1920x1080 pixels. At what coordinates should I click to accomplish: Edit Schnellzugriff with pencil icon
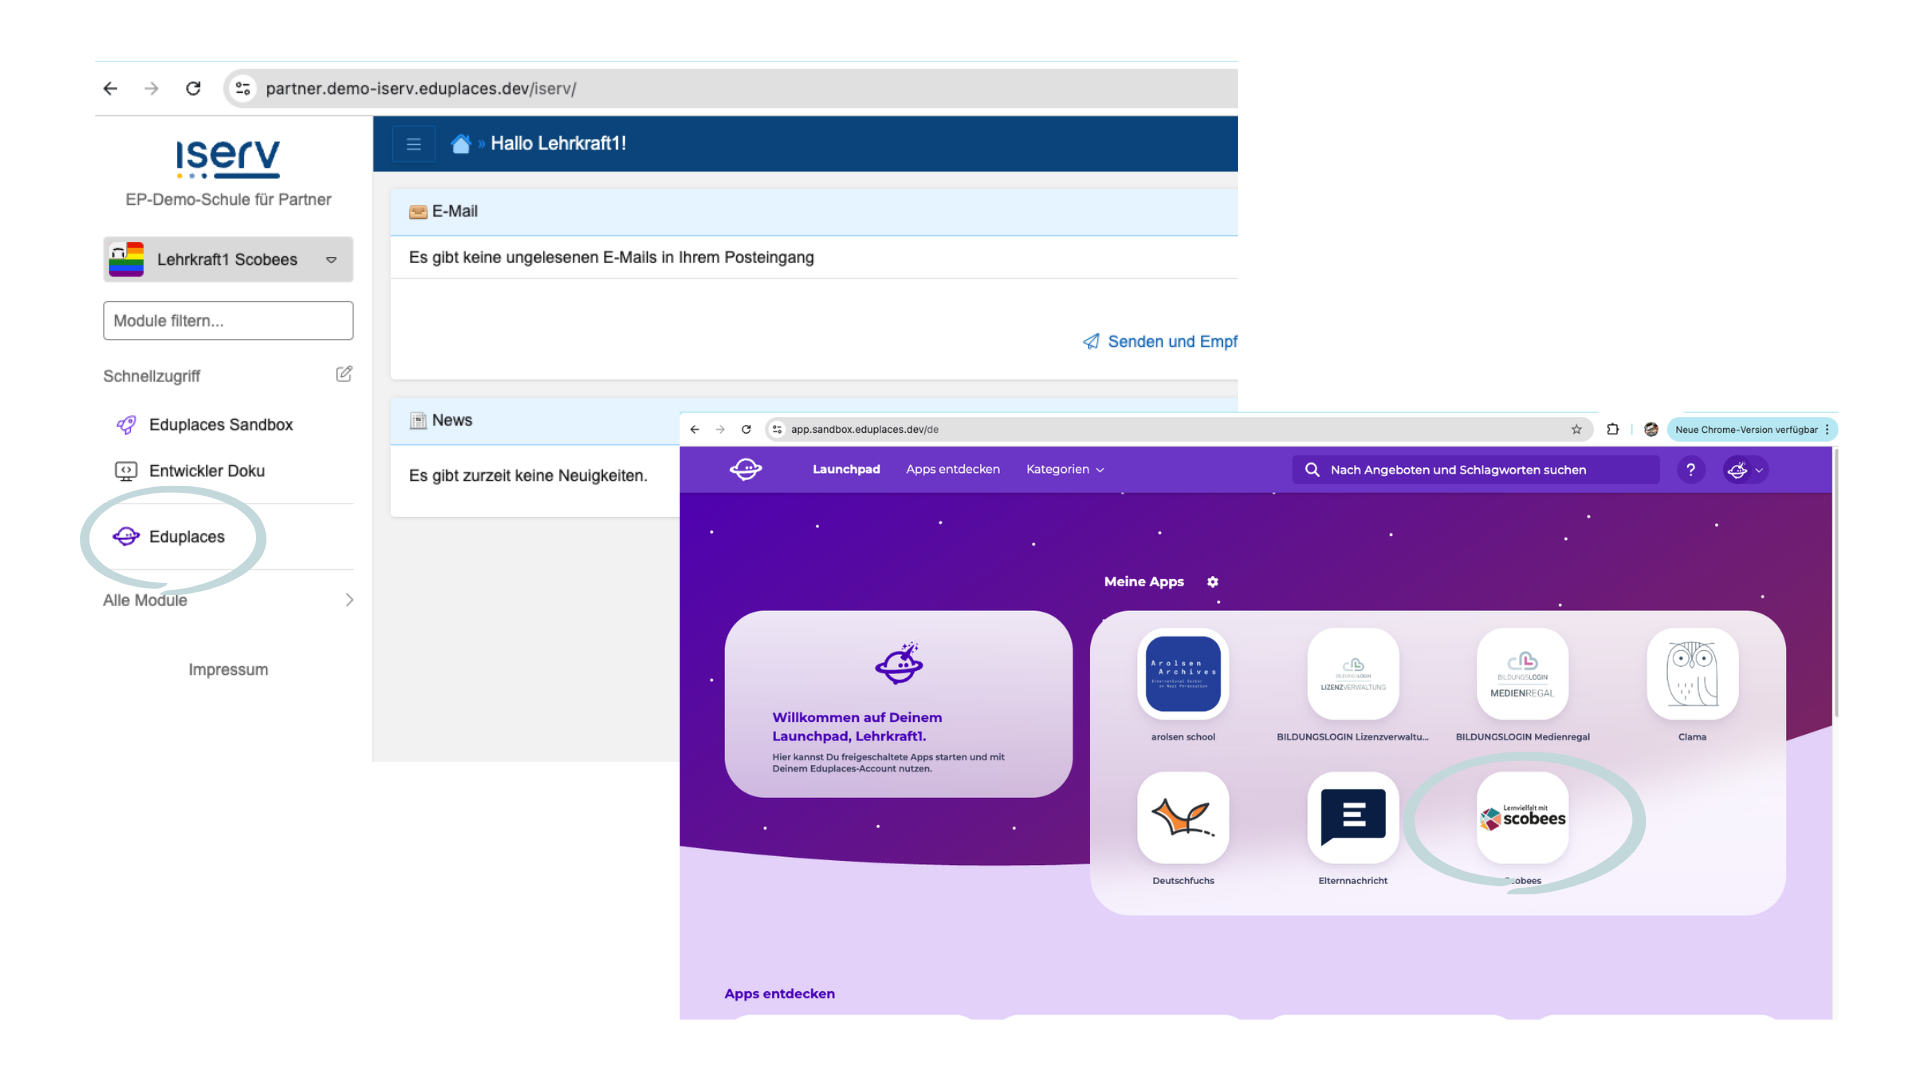[x=343, y=374]
